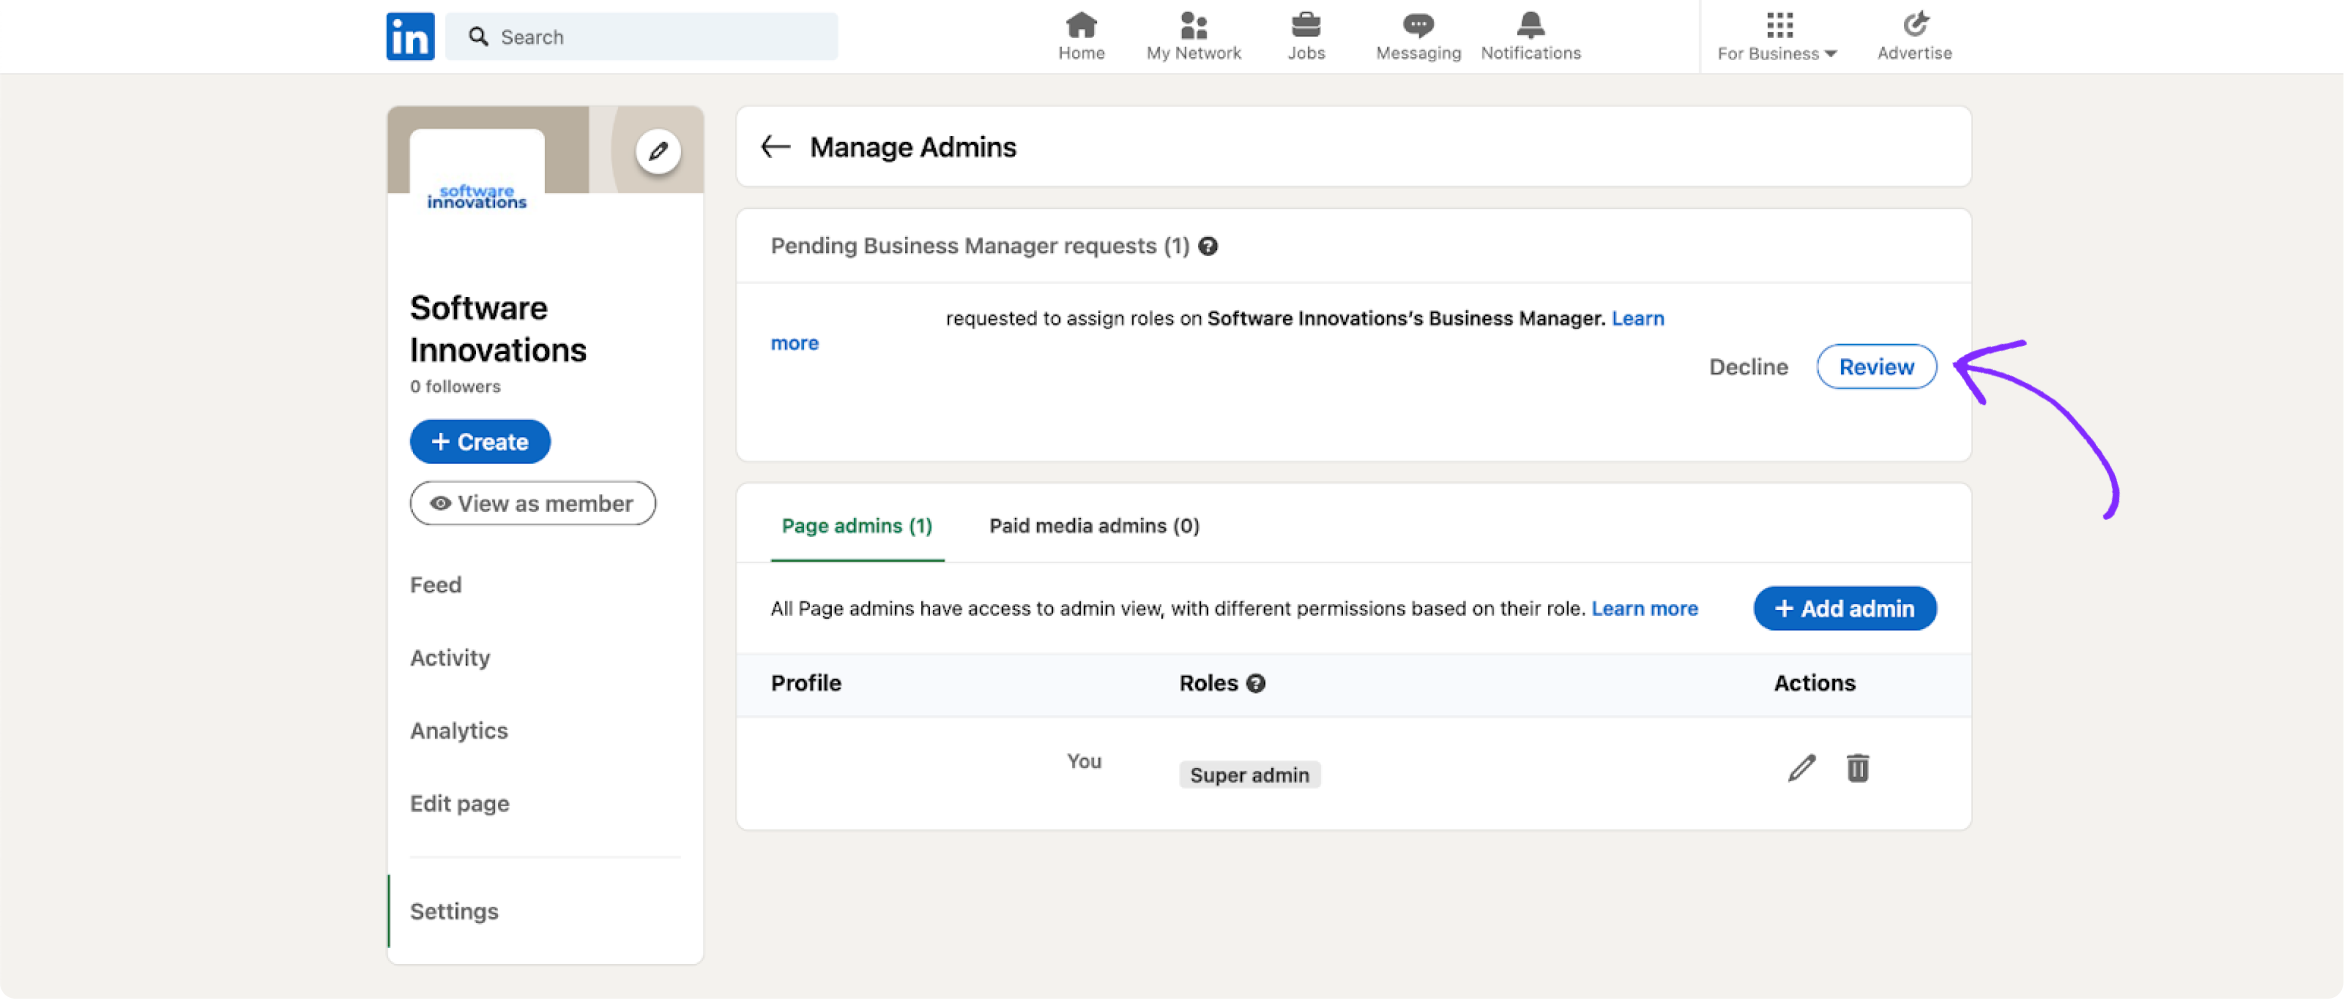Select the Page admins tab

point(856,525)
